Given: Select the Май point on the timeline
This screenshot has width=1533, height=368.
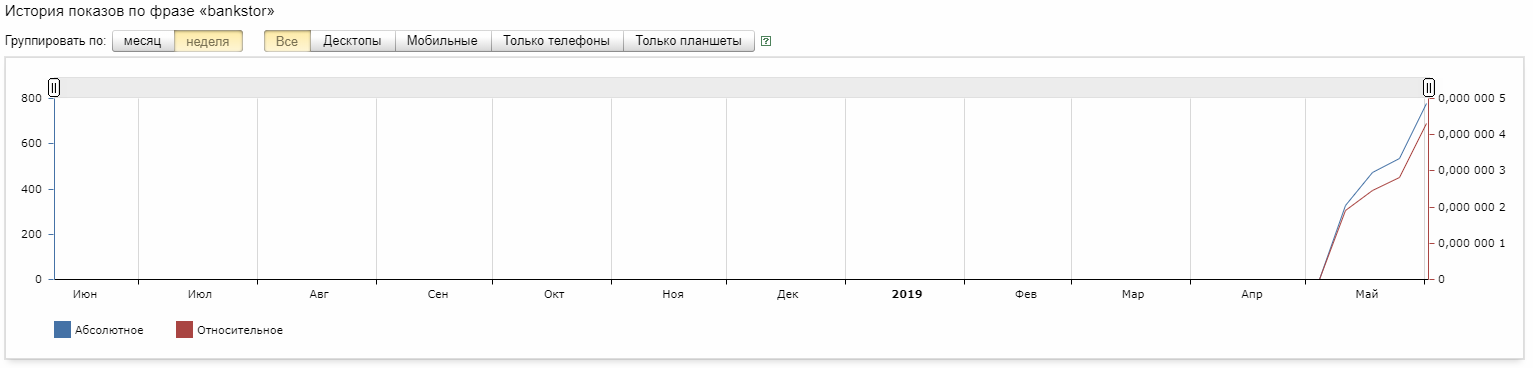Looking at the screenshot, I should click(x=1366, y=295).
